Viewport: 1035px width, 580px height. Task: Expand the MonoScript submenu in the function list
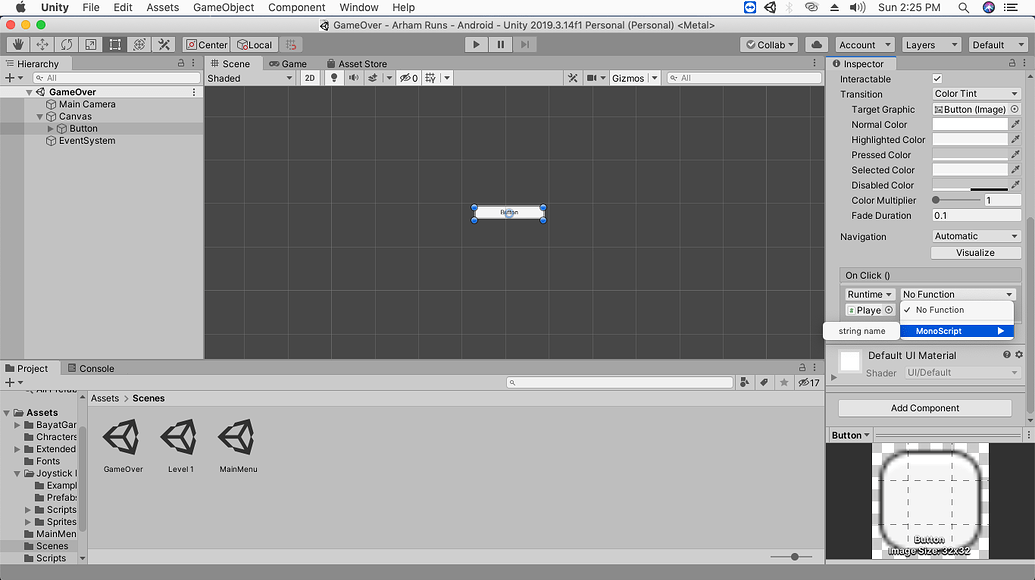[956, 330]
